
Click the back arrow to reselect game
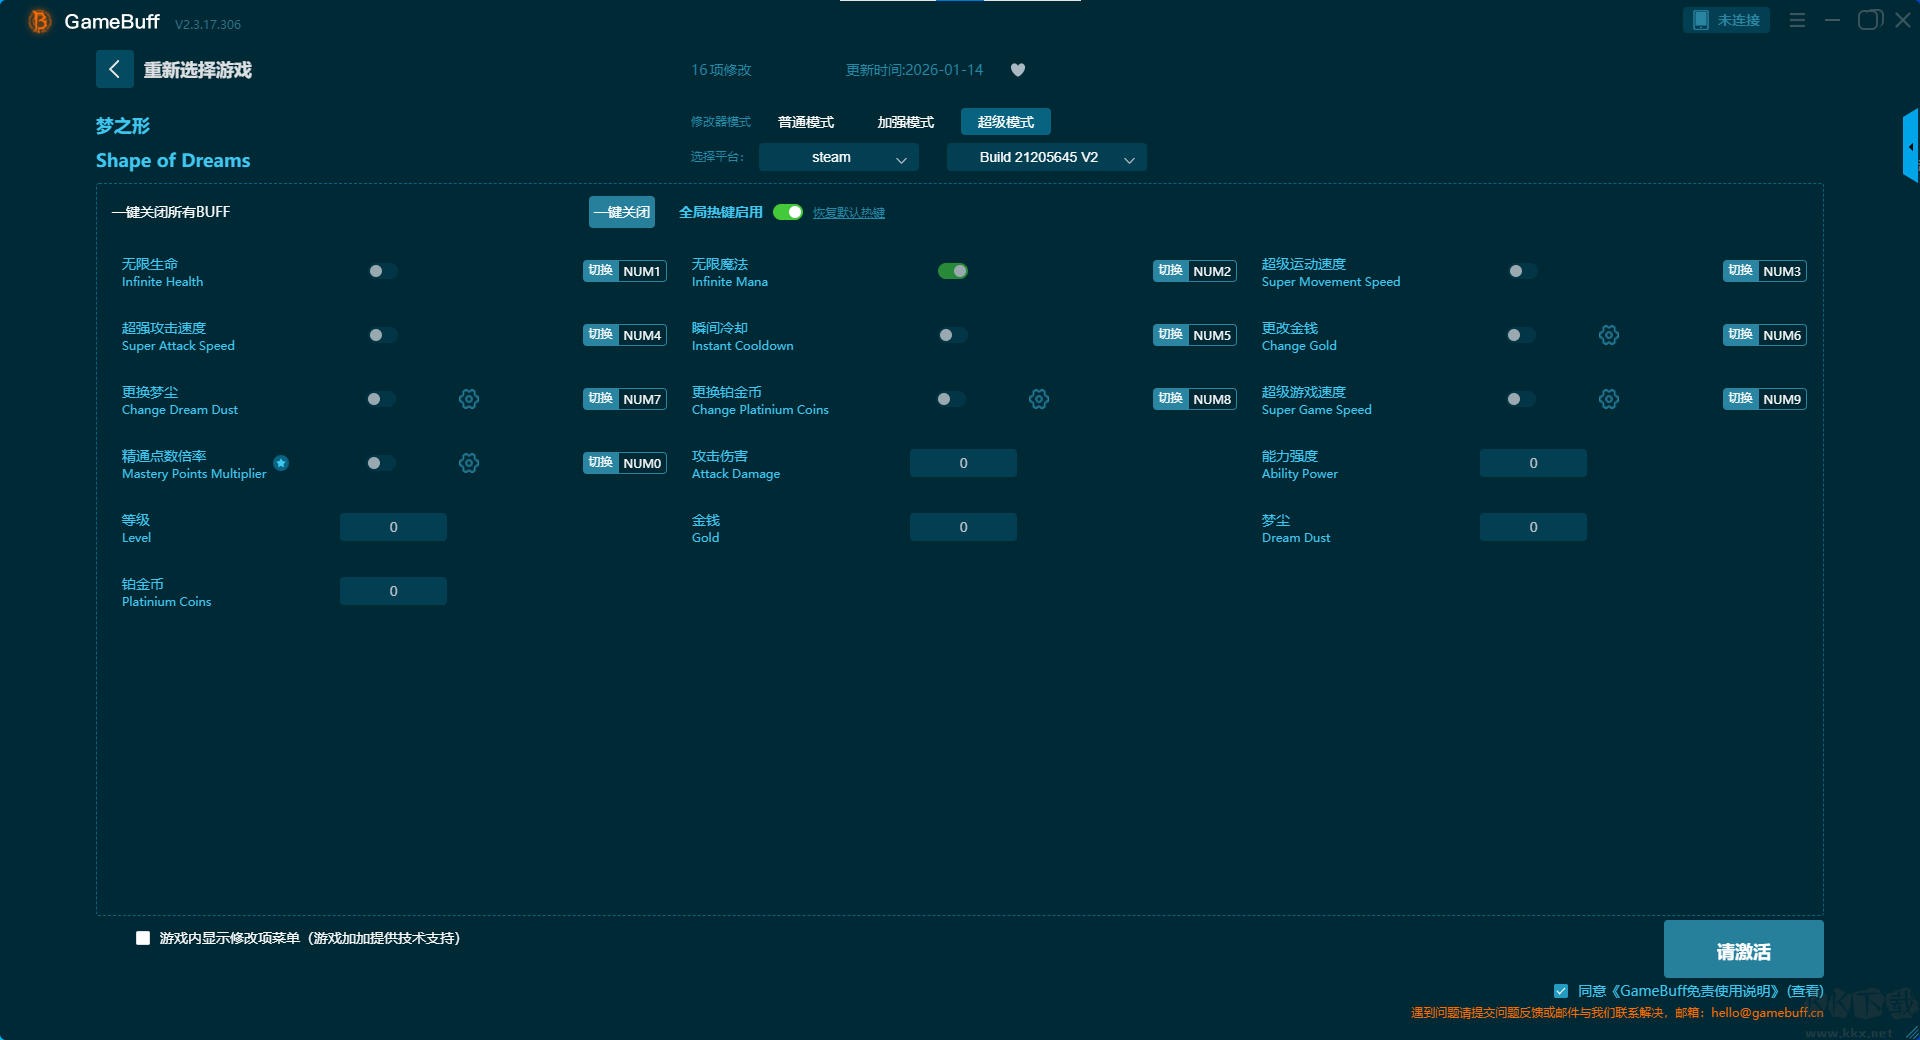point(115,69)
